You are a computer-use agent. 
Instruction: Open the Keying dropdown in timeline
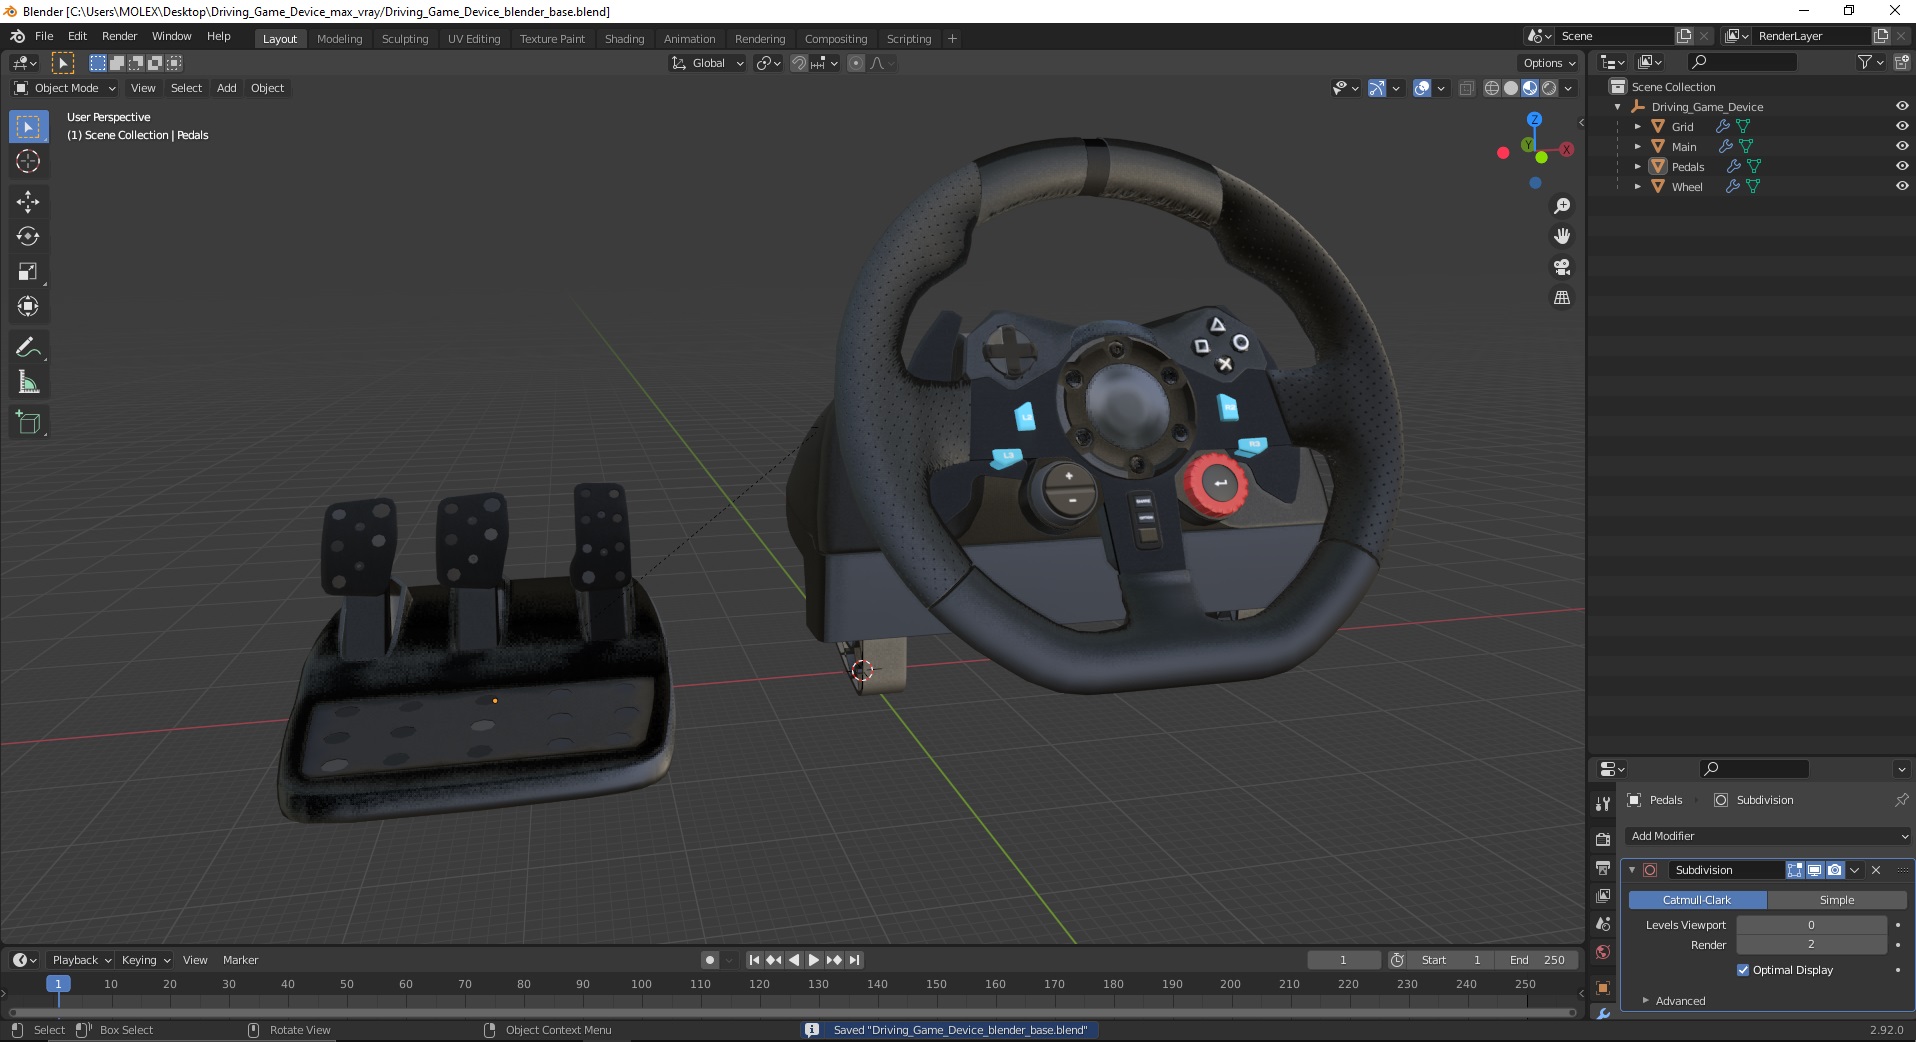pos(146,960)
